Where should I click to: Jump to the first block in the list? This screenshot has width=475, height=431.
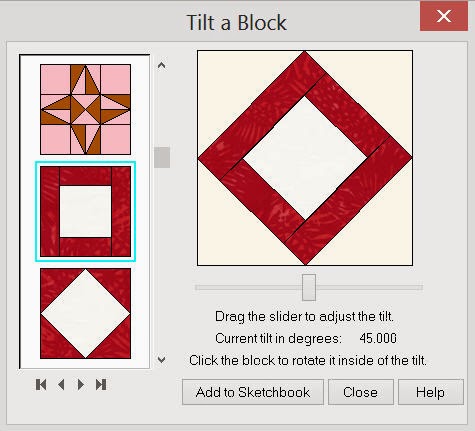tap(41, 385)
